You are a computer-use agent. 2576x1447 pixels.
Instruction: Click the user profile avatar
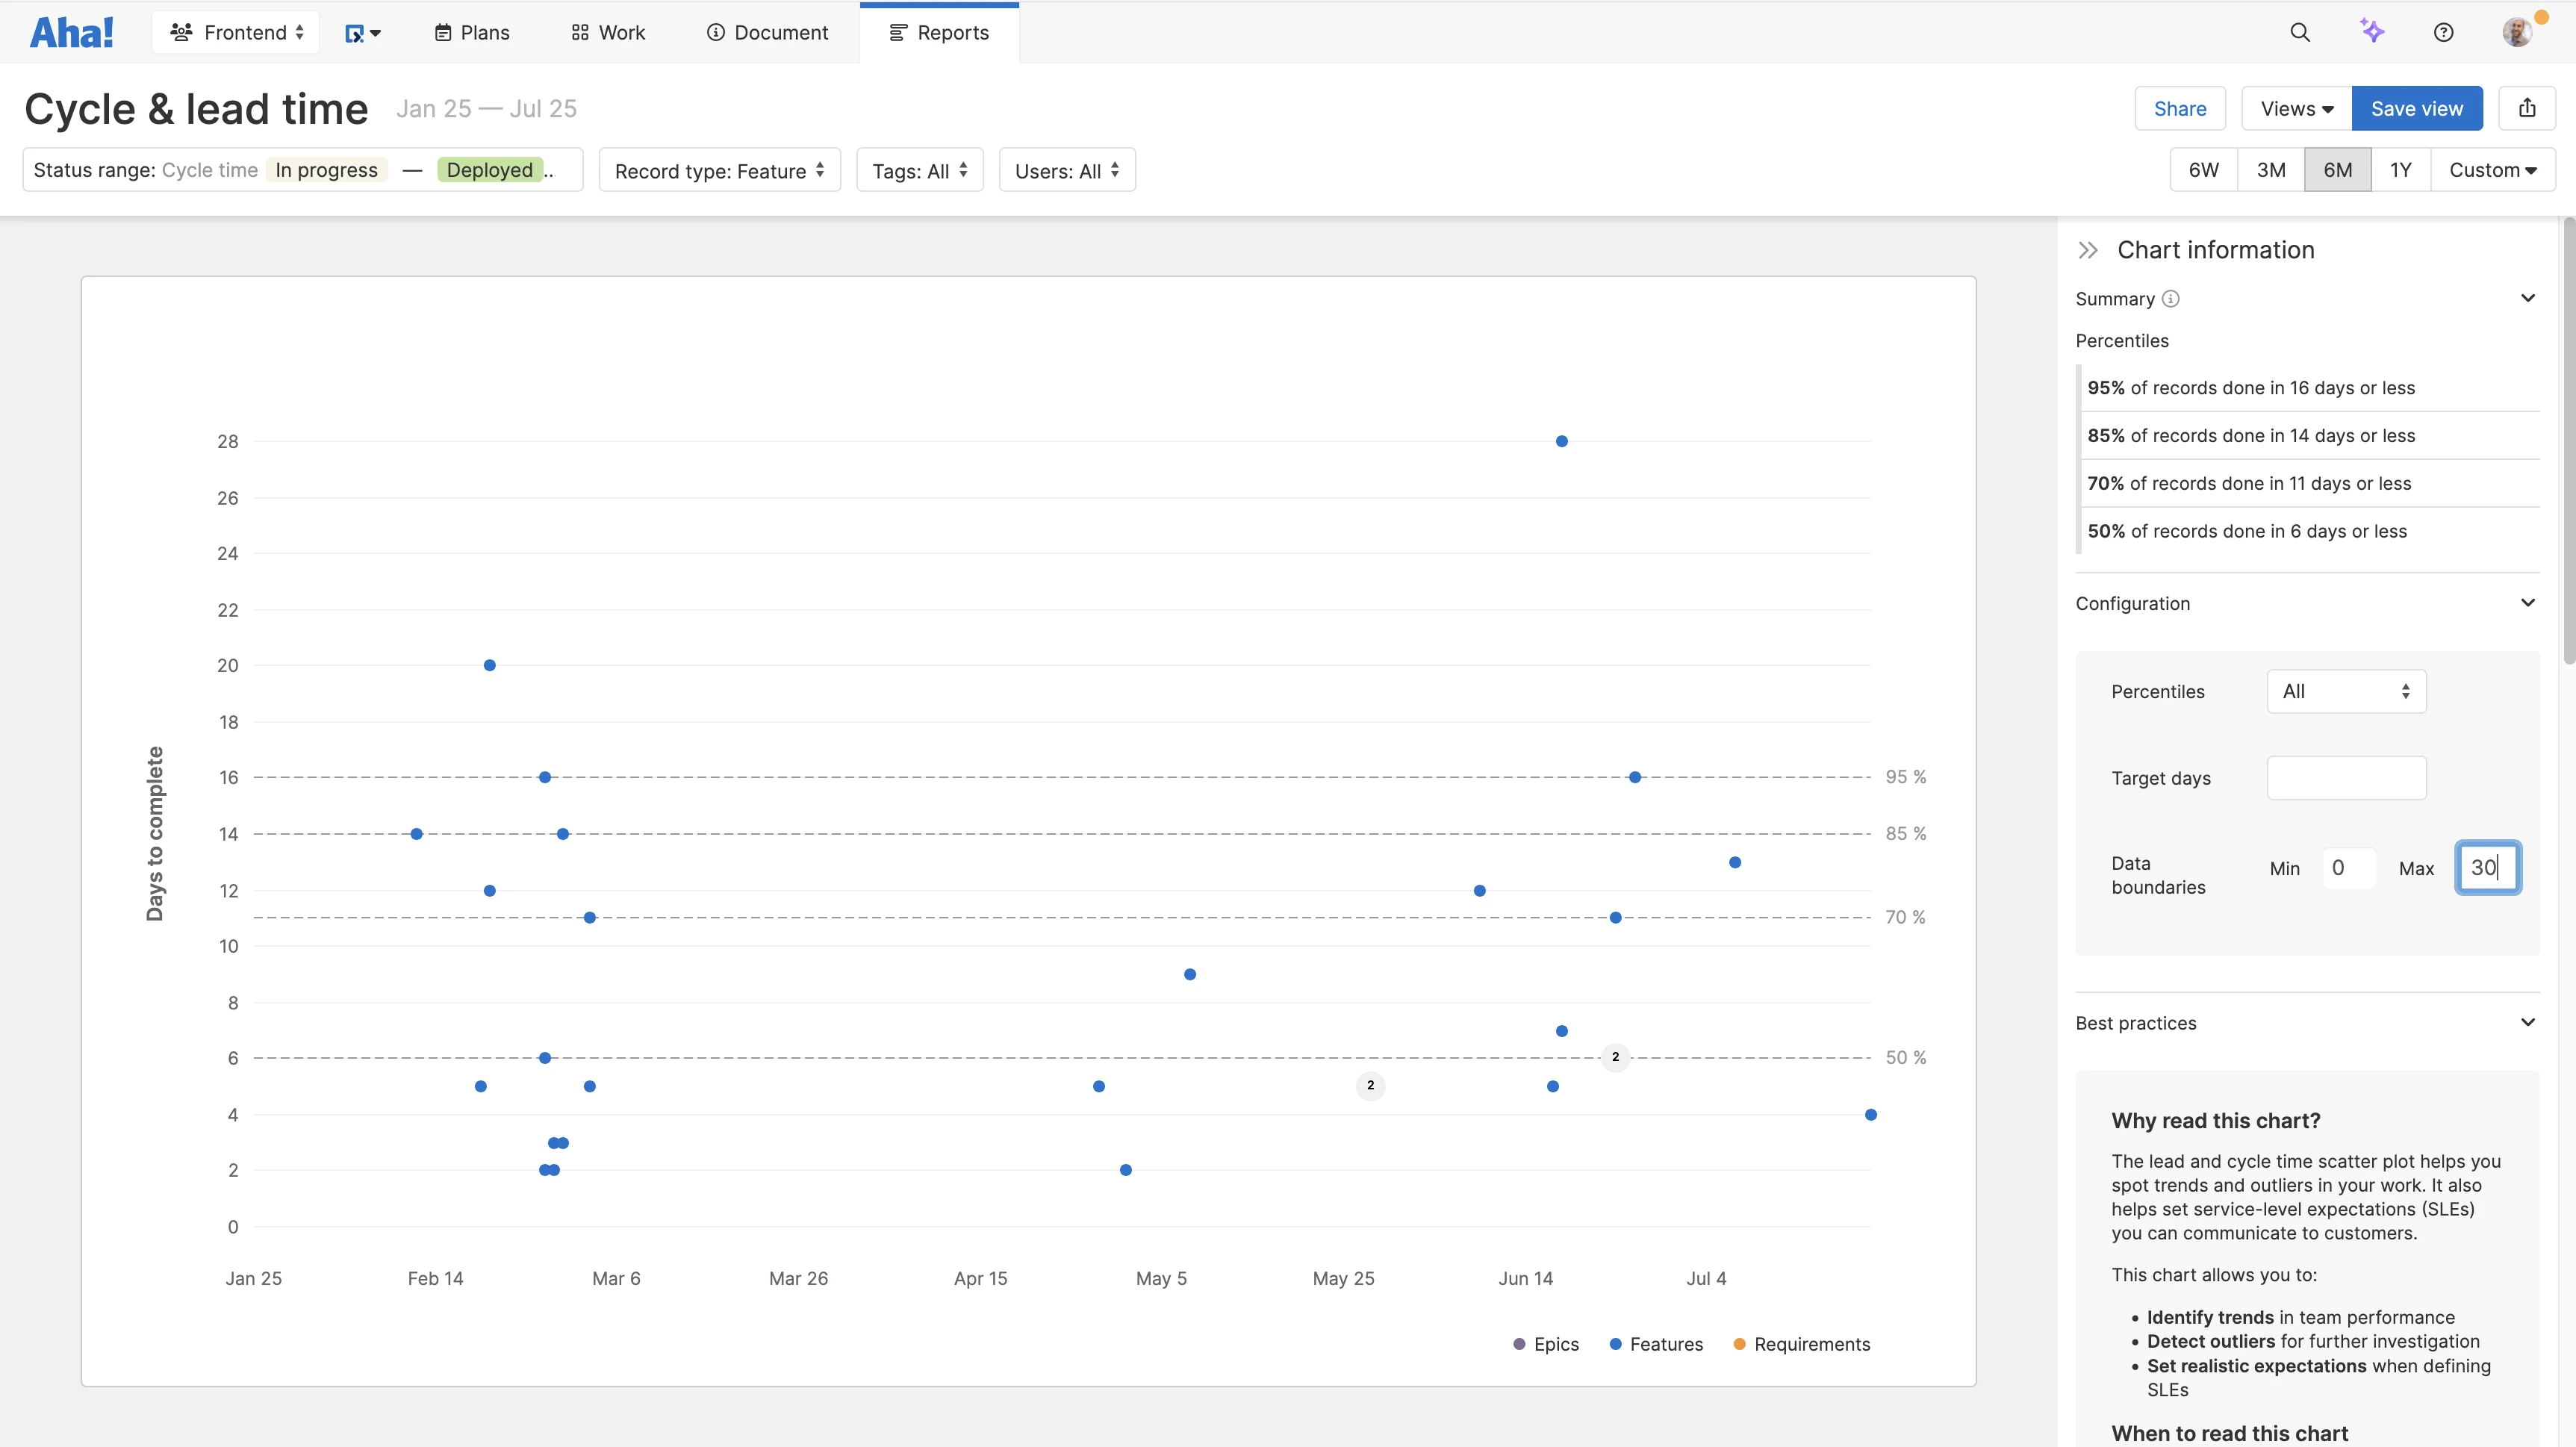[x=2517, y=32]
